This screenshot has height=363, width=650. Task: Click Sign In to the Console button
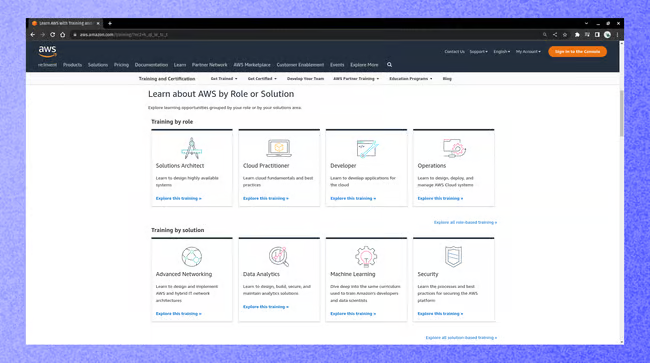577,51
